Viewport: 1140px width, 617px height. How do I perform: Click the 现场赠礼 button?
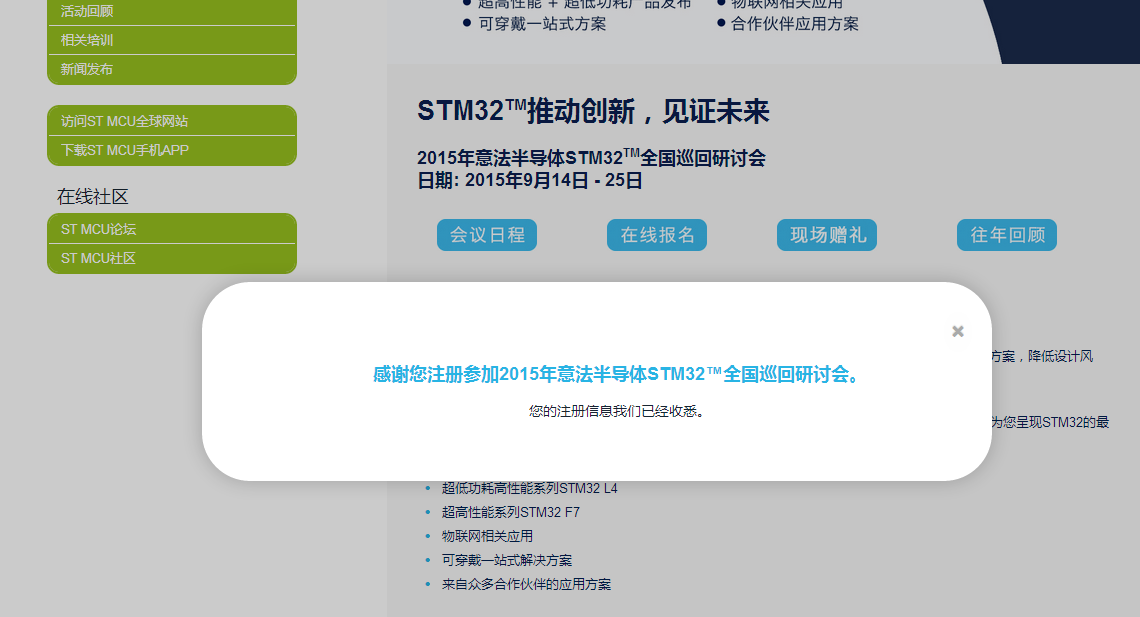tap(827, 235)
